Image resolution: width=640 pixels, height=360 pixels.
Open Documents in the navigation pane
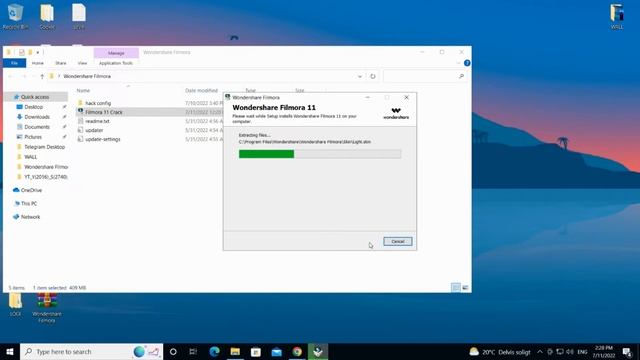(x=37, y=127)
